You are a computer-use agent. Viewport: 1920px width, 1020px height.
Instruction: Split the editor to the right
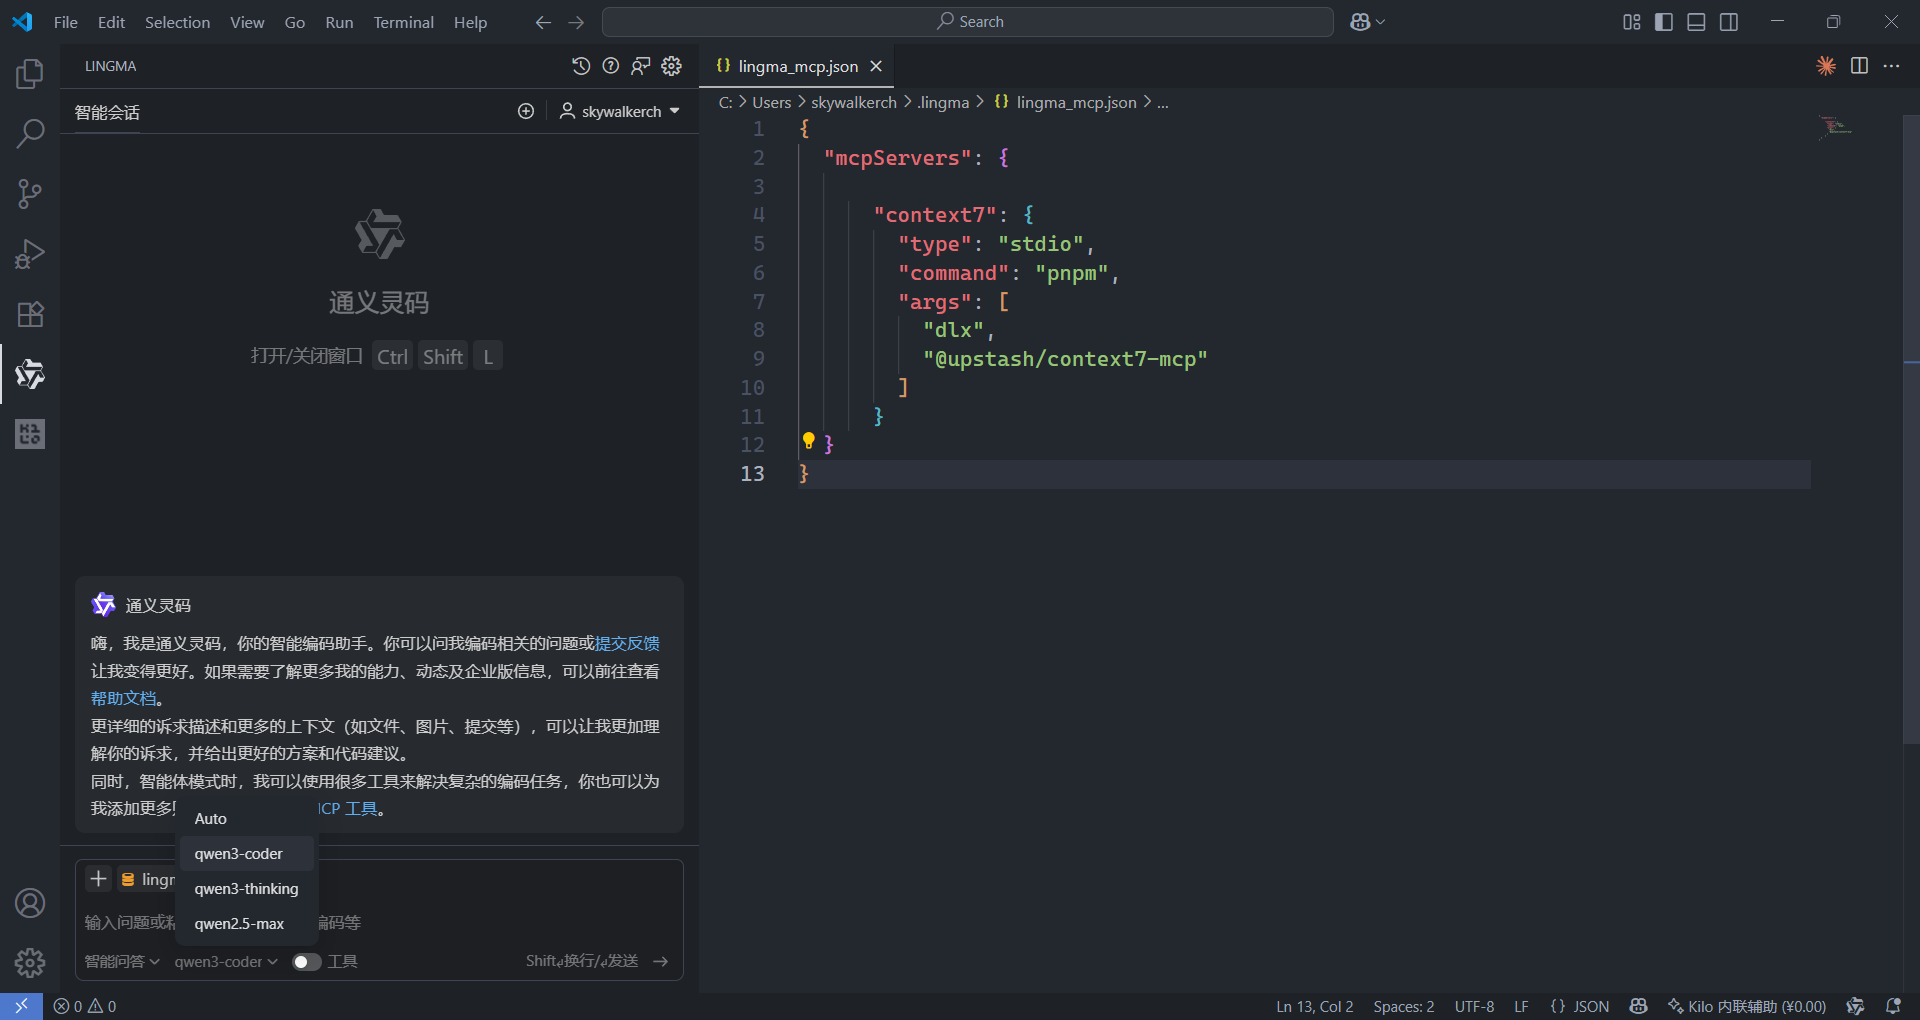pos(1859,66)
